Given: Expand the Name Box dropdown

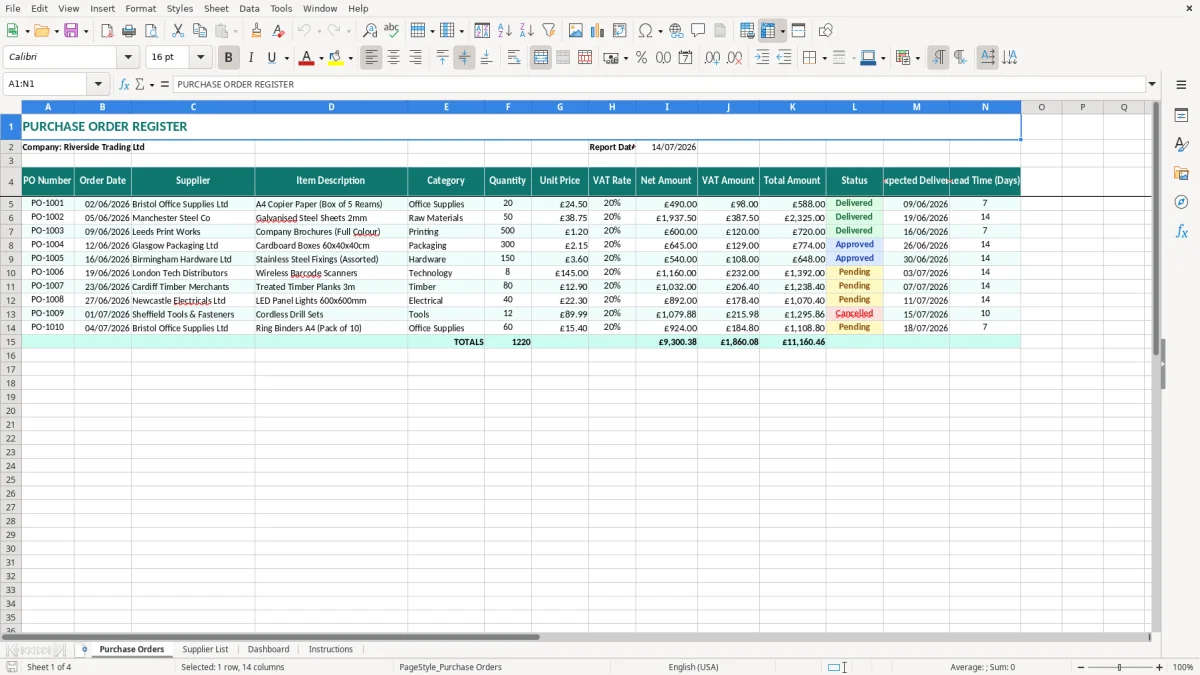Looking at the screenshot, I should (x=98, y=84).
